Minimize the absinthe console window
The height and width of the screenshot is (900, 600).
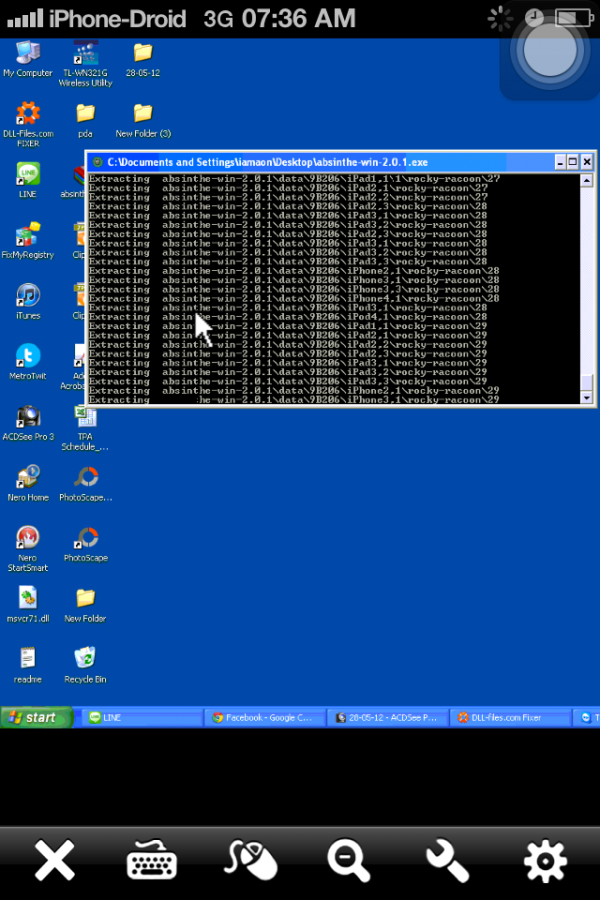(x=560, y=162)
